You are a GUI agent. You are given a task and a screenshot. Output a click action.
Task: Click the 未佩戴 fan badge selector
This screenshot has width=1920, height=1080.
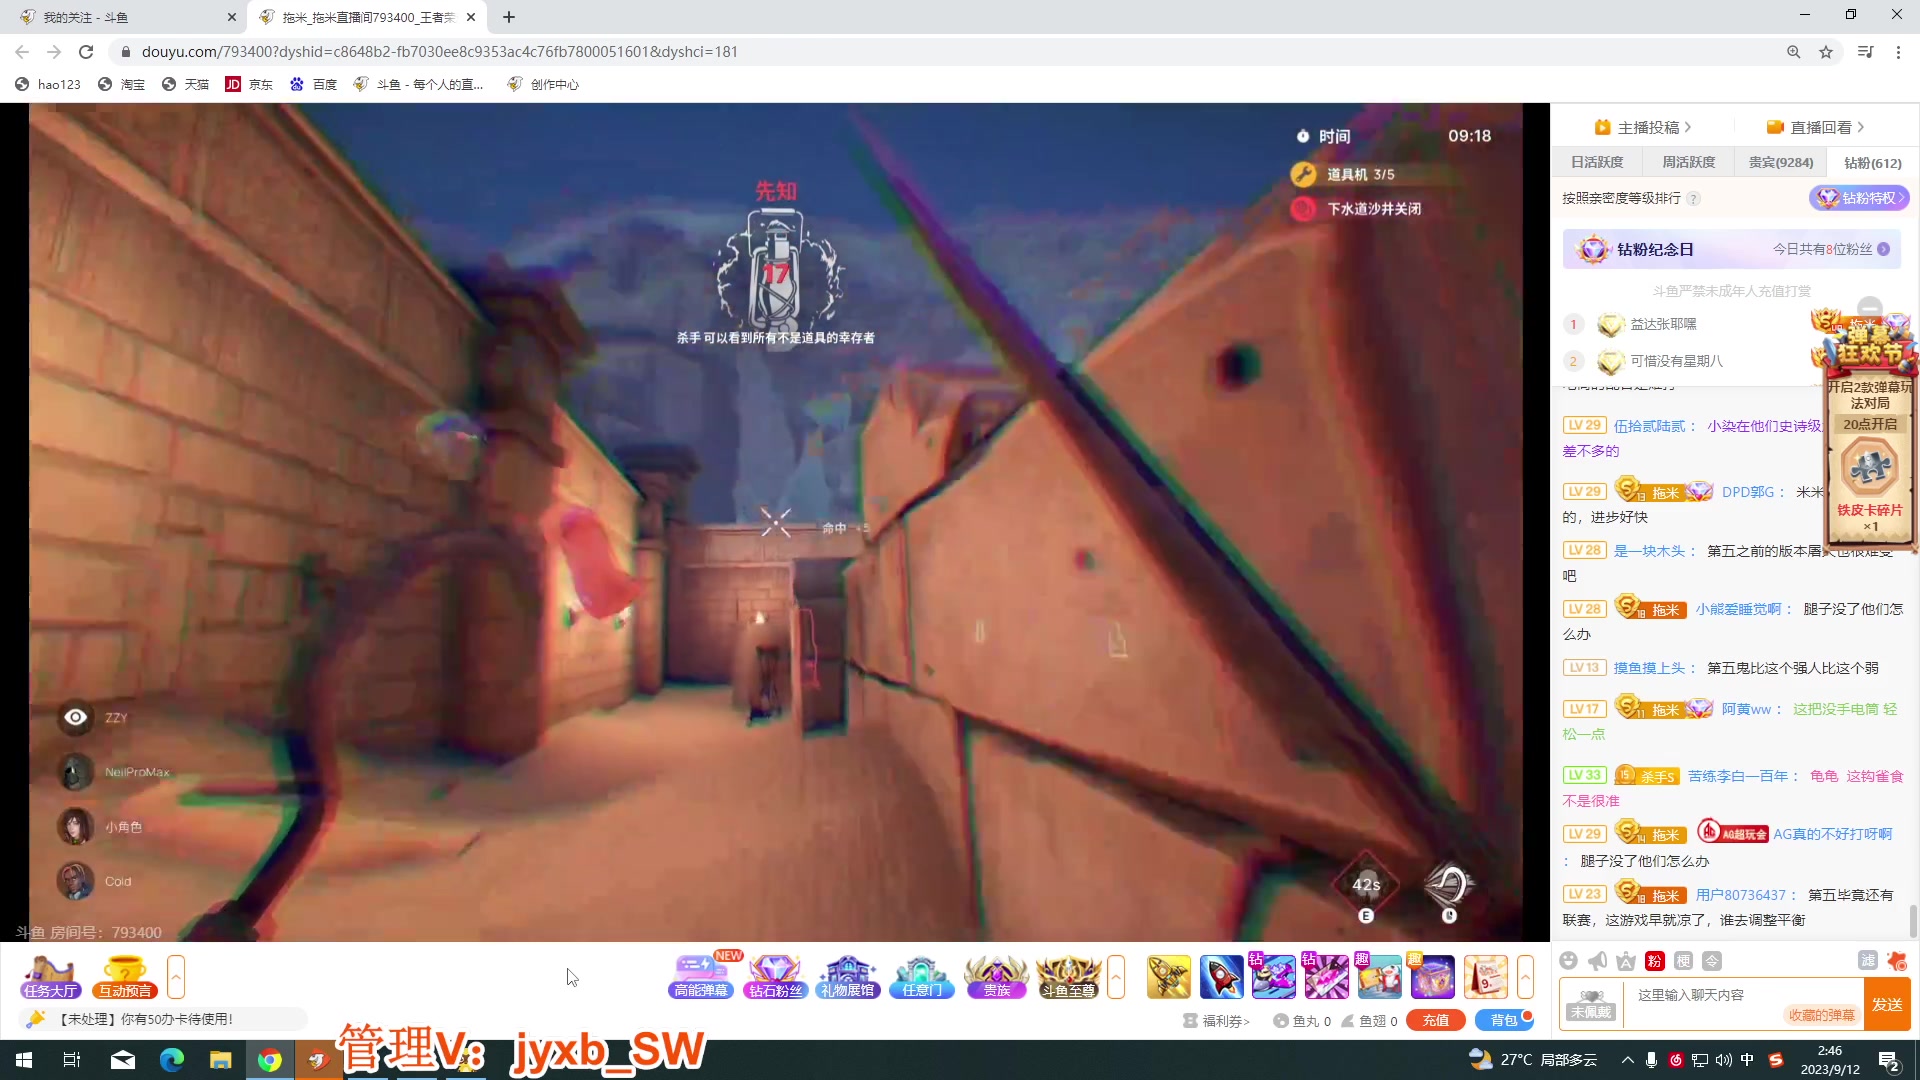pyautogui.click(x=1591, y=1004)
